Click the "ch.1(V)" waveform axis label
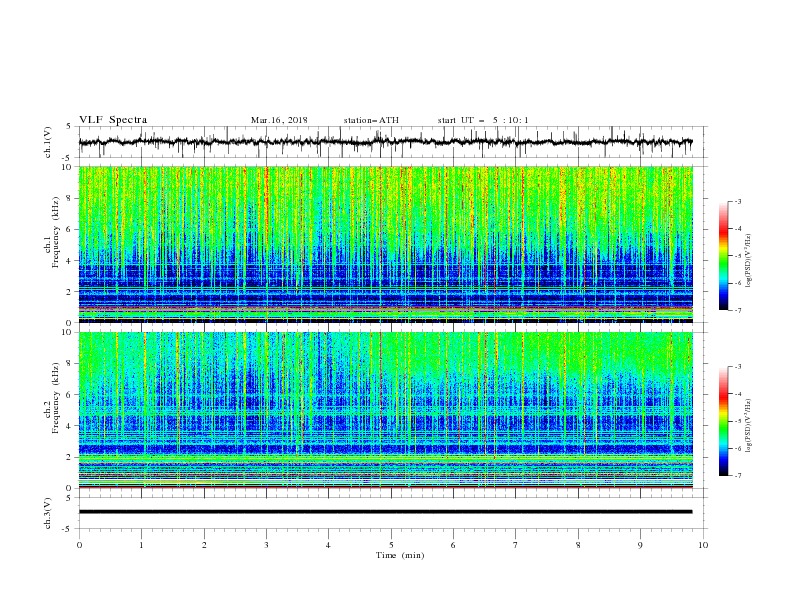Screen dimensions: 792x612 (x=48, y=142)
